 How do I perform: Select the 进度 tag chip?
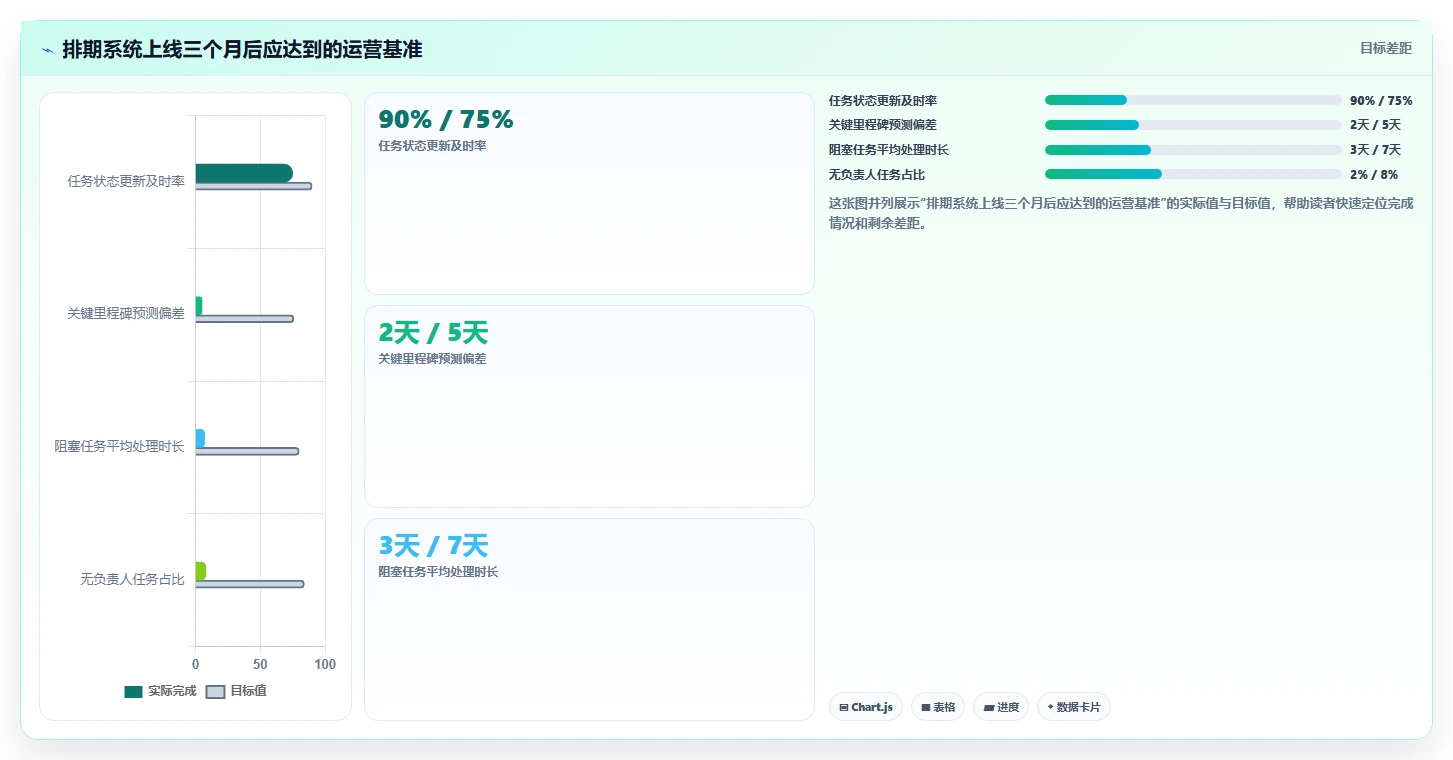[1001, 707]
